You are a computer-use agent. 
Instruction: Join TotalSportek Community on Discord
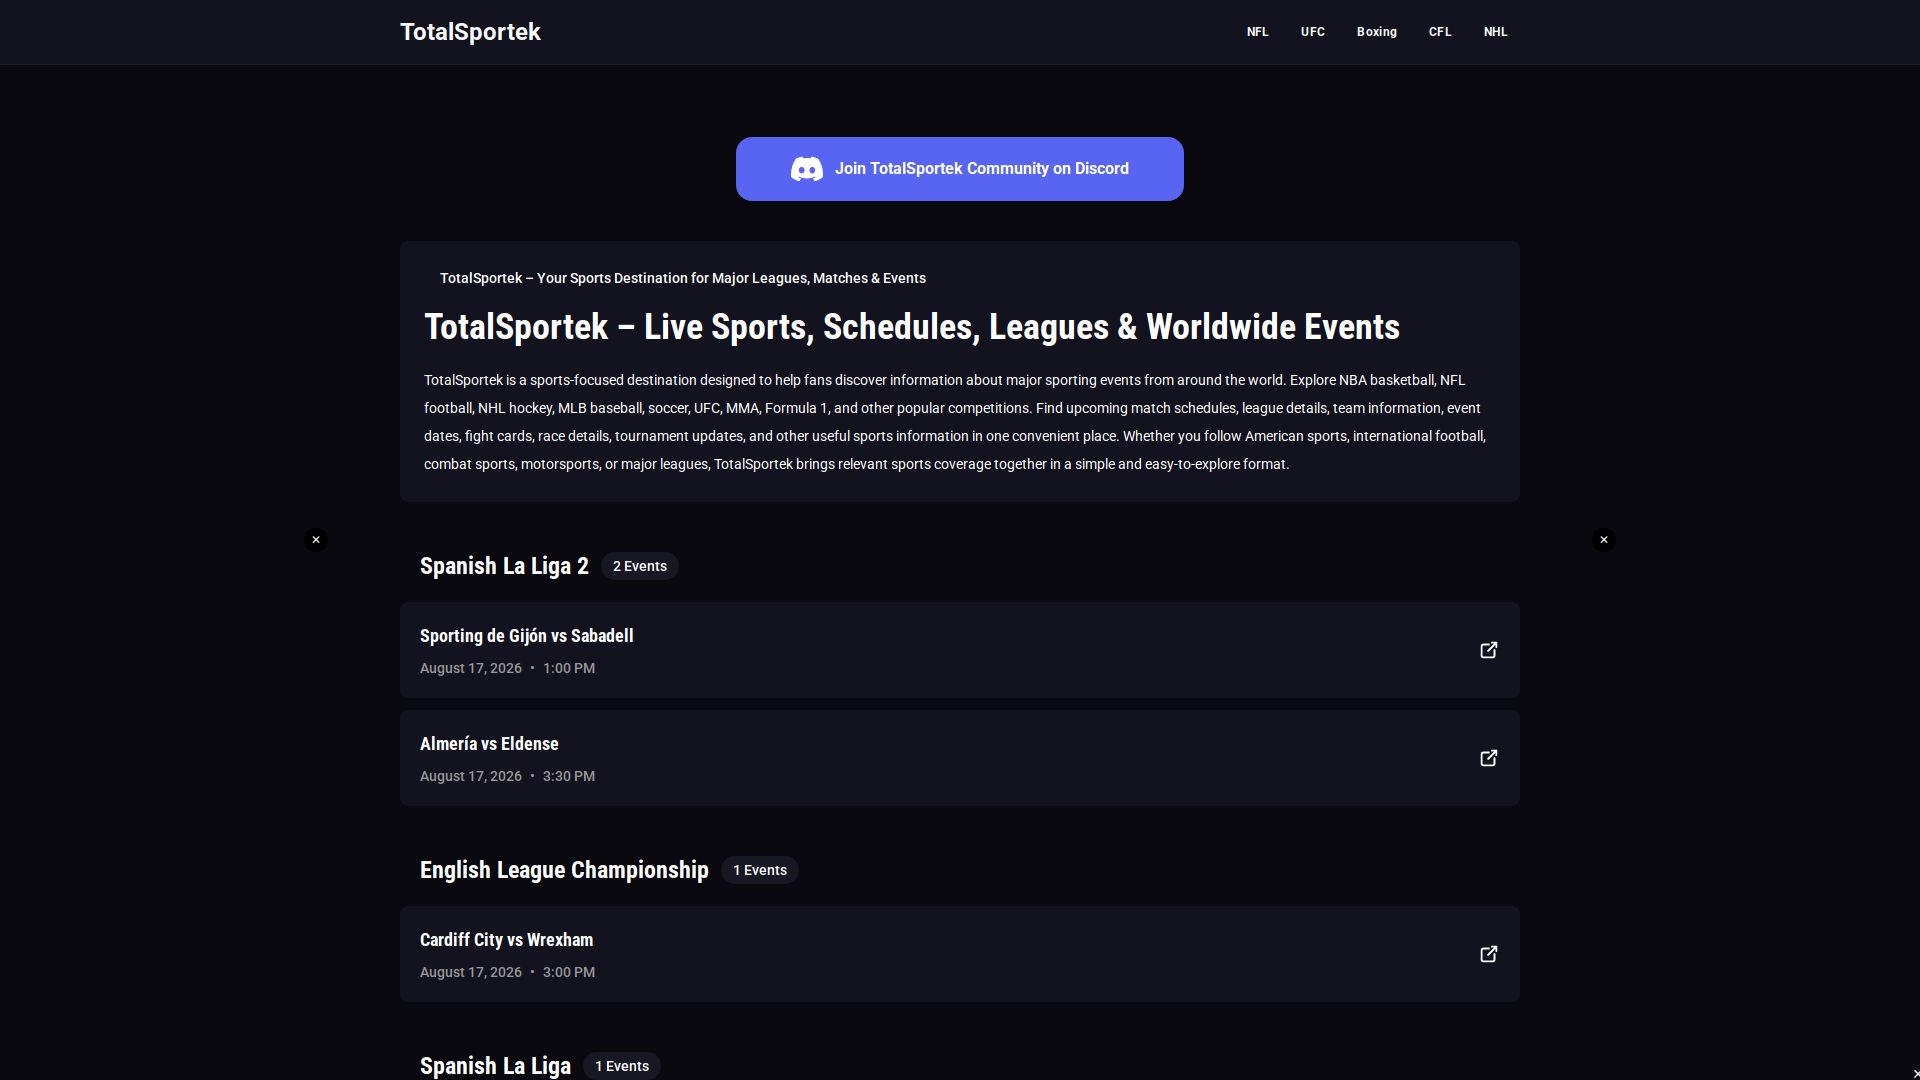[x=960, y=169]
